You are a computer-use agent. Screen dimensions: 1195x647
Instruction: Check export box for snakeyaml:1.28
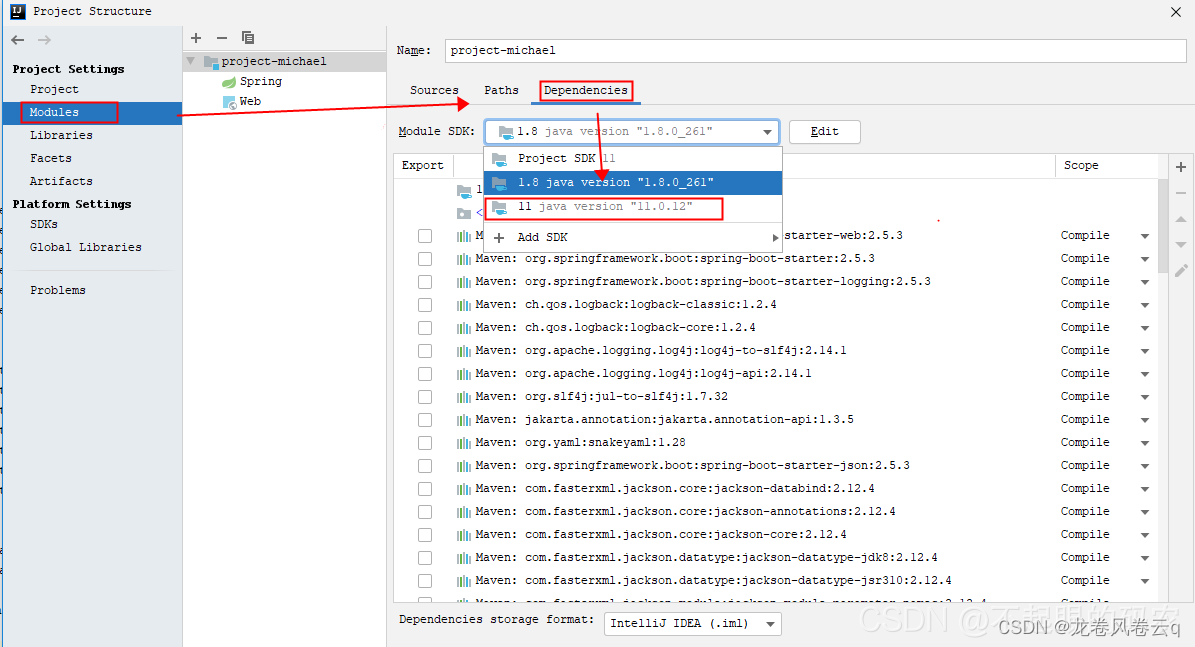pyautogui.click(x=424, y=443)
